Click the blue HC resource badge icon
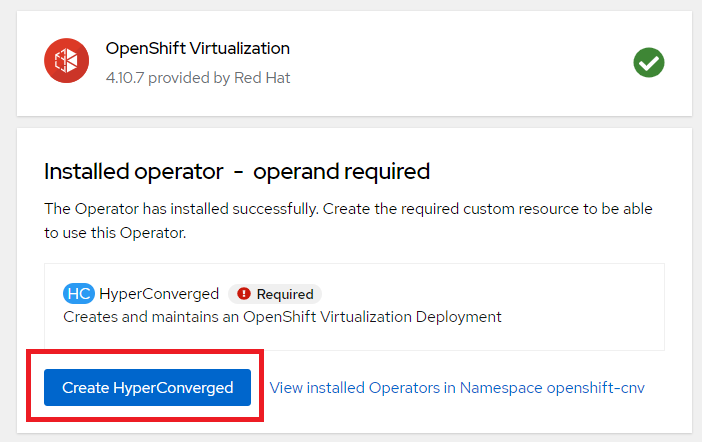702x442 pixels. point(79,294)
